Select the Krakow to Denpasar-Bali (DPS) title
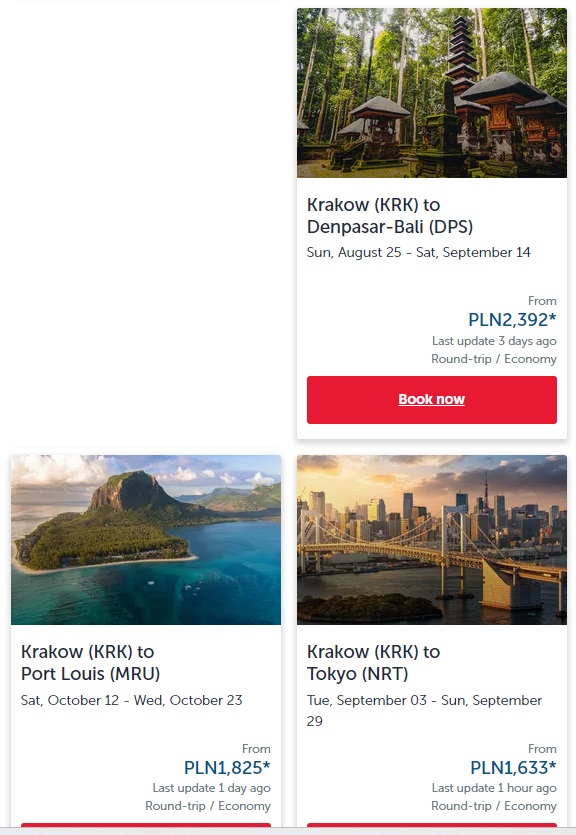The height and width of the screenshot is (835, 576). [x=390, y=216]
